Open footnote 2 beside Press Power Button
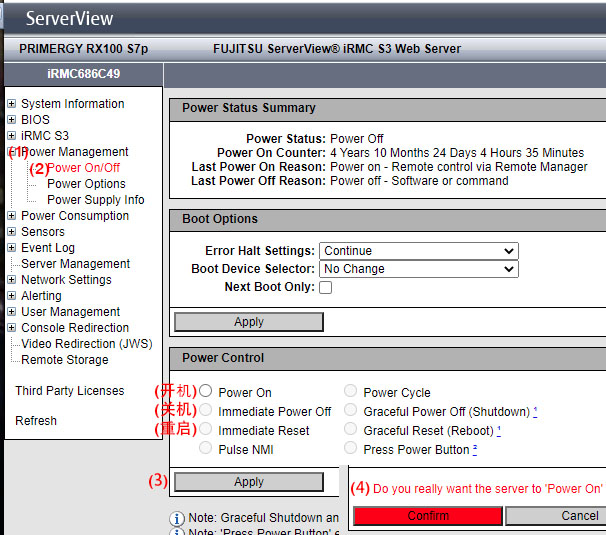The width and height of the screenshot is (606, 535). (x=475, y=450)
